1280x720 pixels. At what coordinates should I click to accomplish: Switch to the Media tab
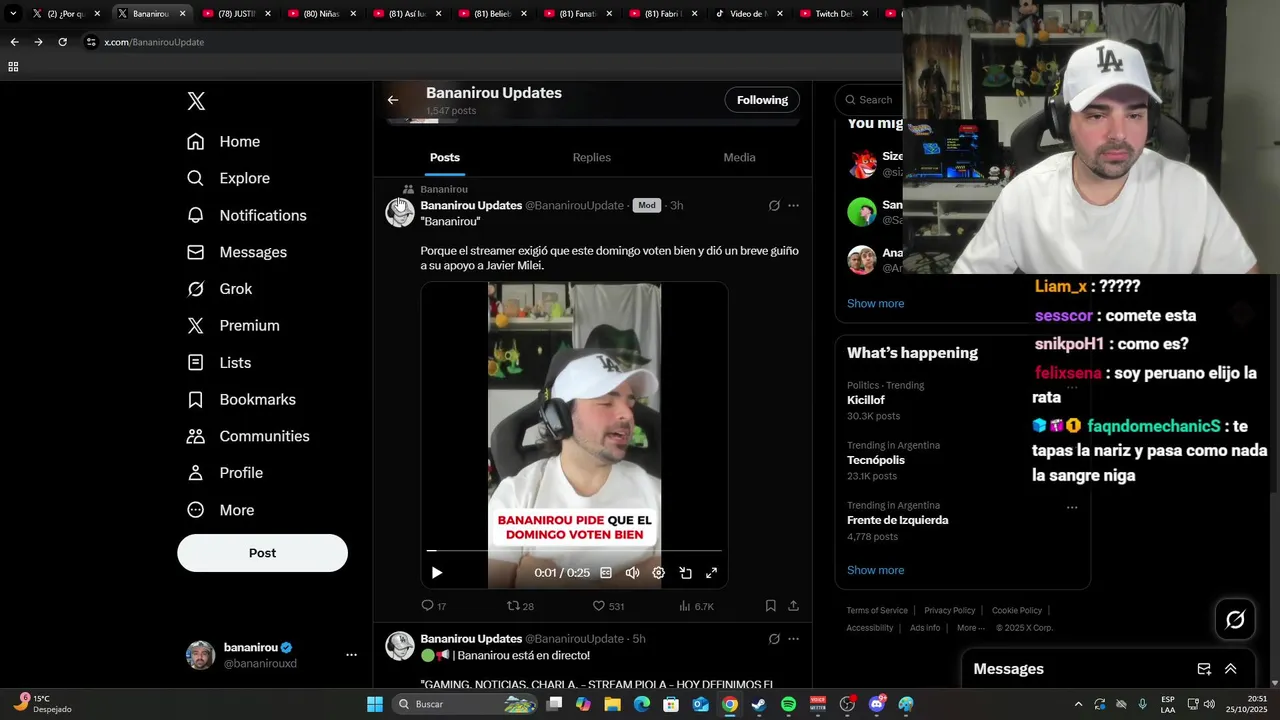click(739, 157)
